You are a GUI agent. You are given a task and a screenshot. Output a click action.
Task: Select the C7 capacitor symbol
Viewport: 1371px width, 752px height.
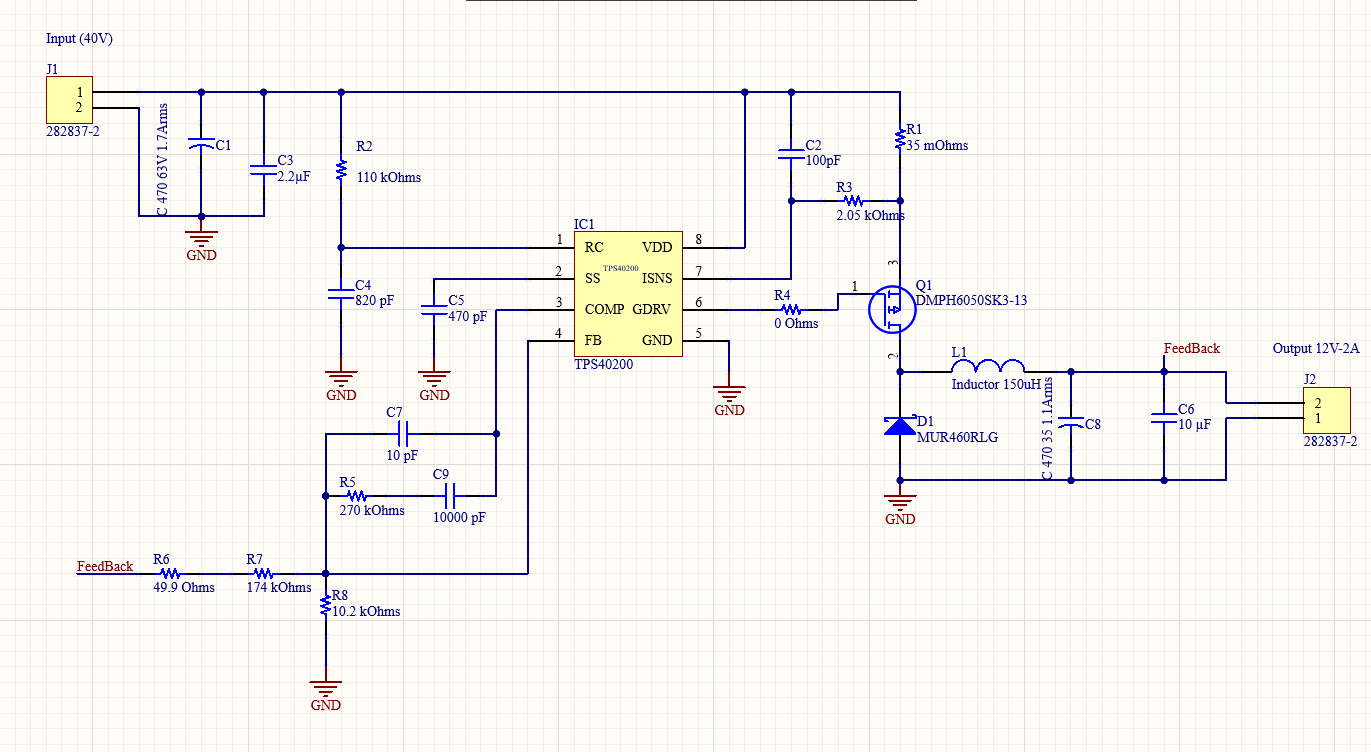tap(403, 433)
